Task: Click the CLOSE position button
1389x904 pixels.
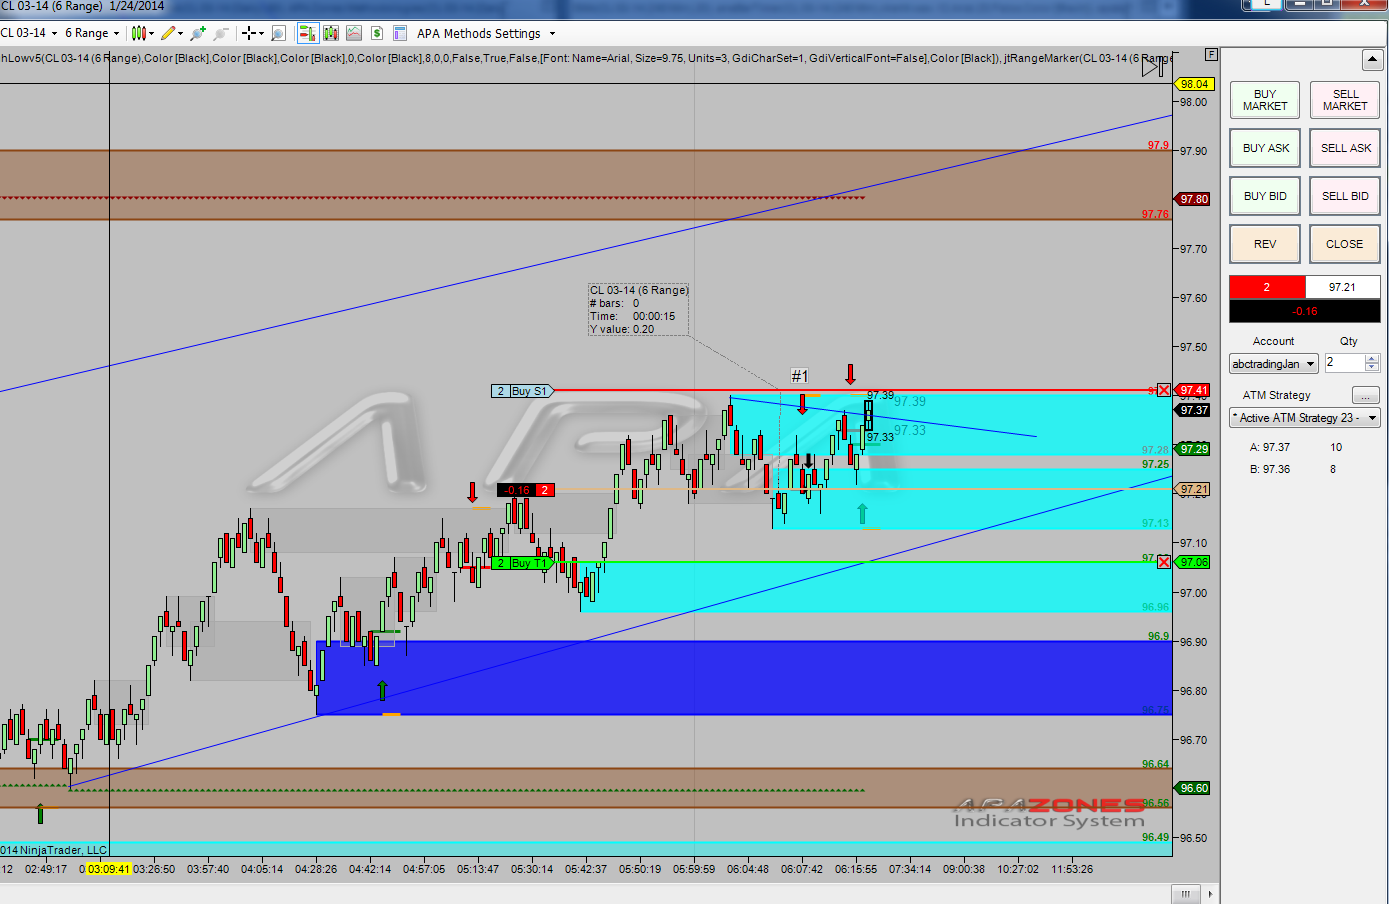Action: click(x=1345, y=244)
